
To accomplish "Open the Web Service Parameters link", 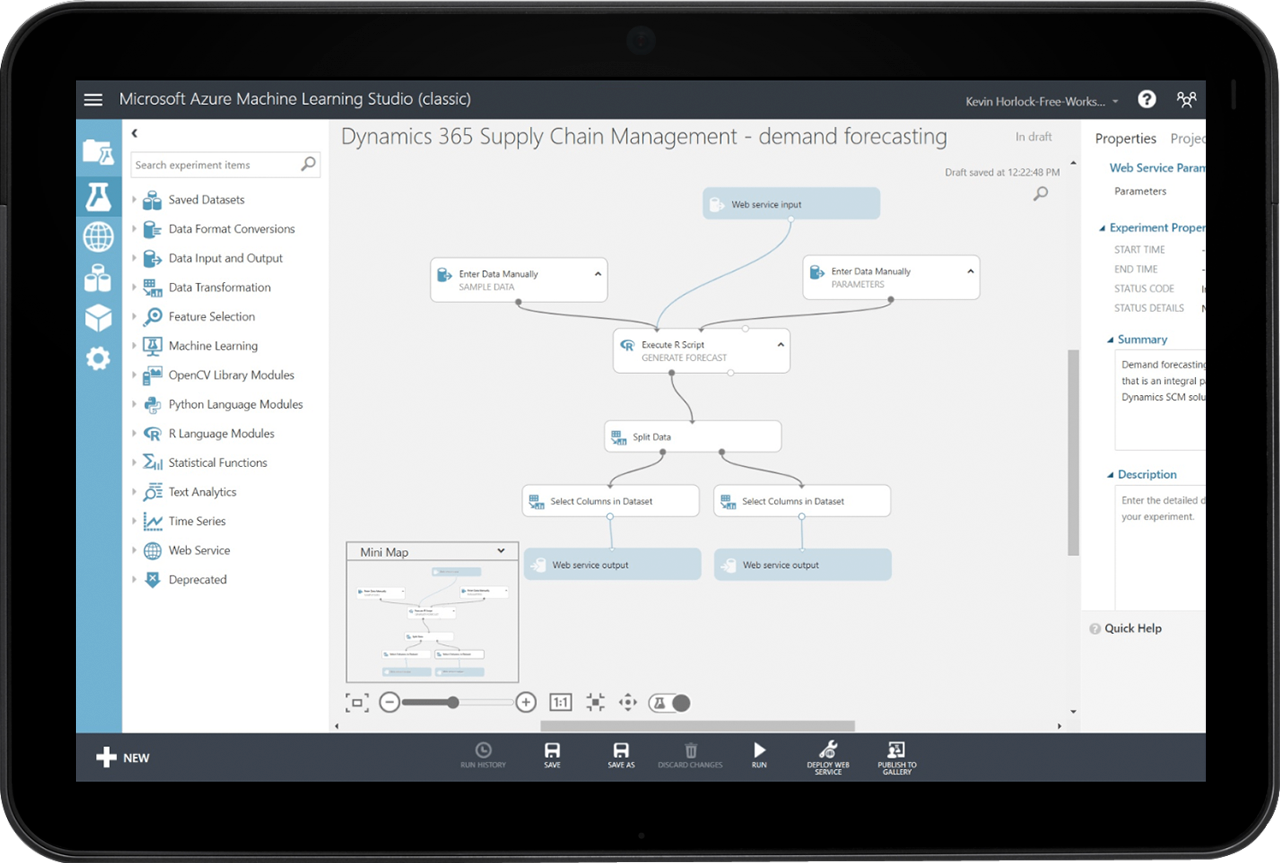I will 1157,168.
